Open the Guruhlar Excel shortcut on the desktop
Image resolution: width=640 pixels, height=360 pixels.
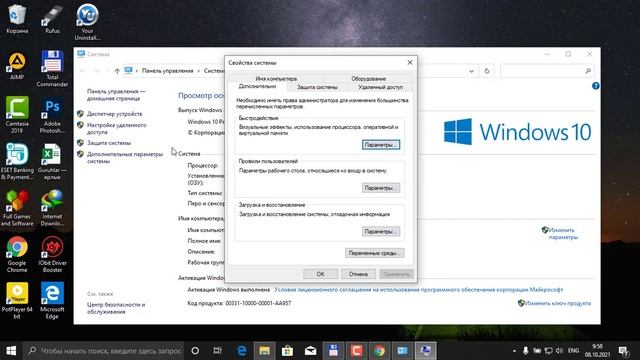[x=52, y=162]
